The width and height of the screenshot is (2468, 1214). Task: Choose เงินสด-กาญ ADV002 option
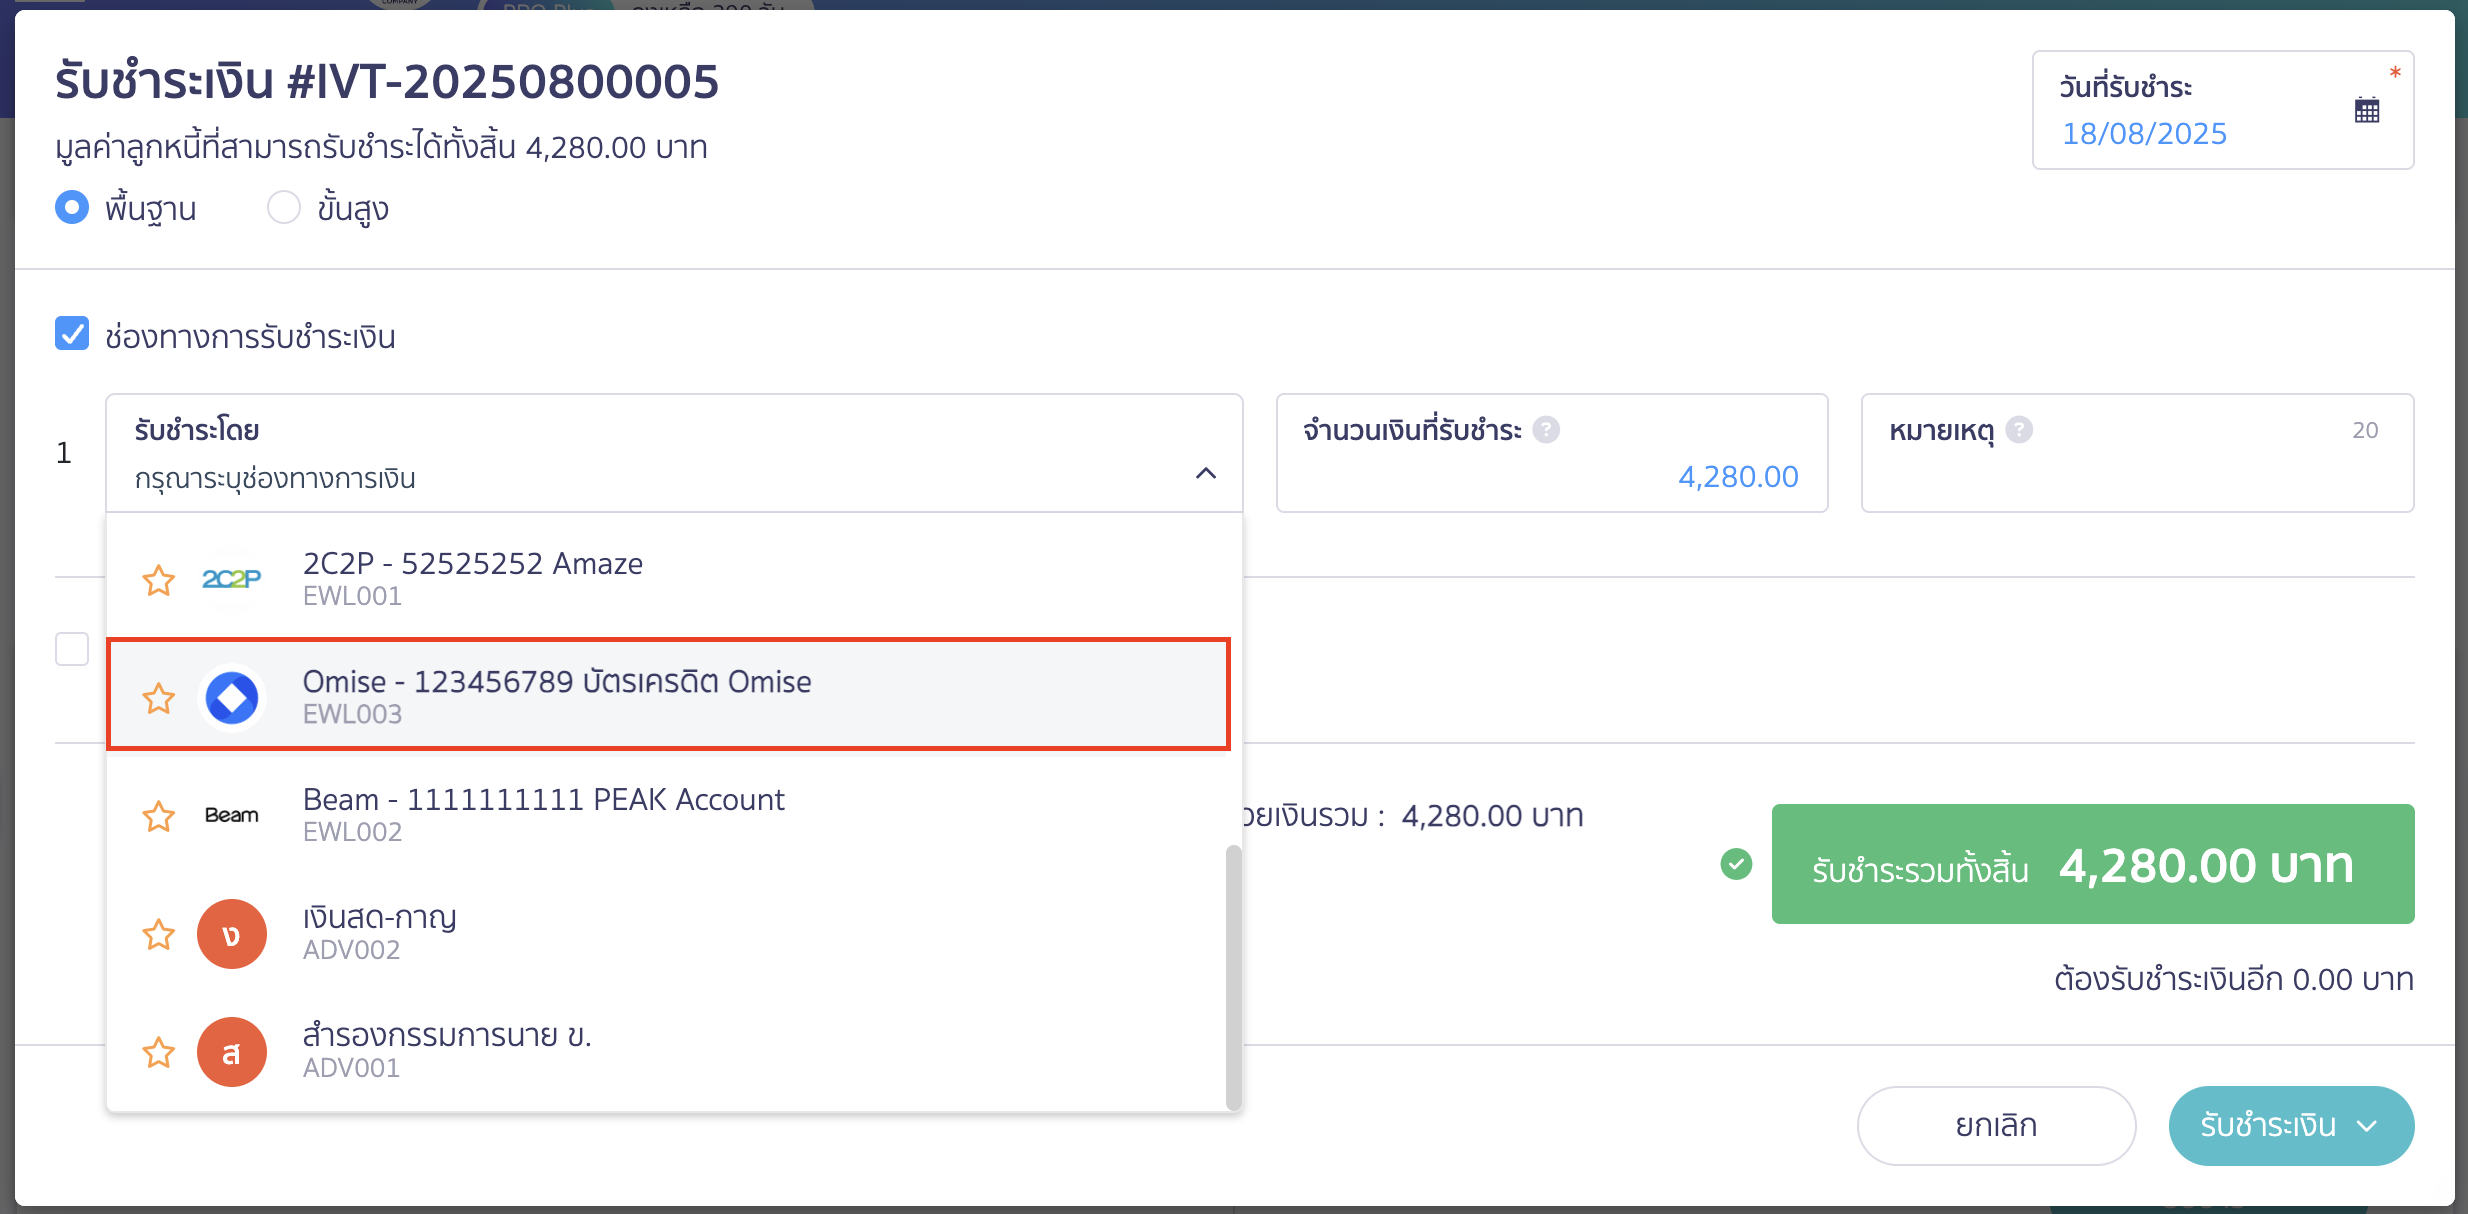[x=668, y=933]
